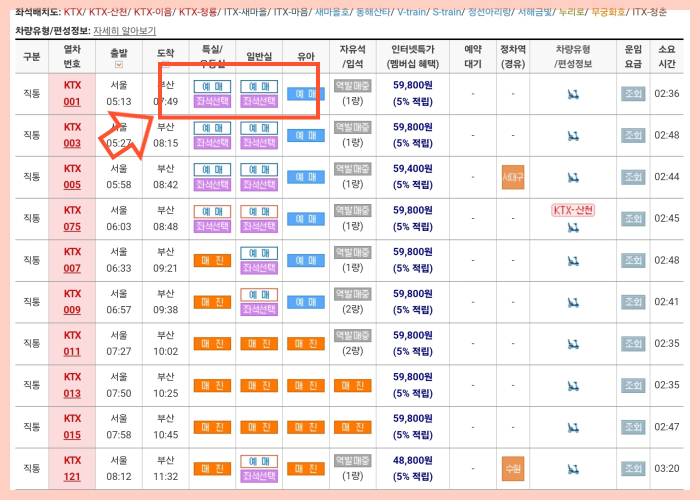Book 일반실 예매 for KTX 075

[259, 212]
